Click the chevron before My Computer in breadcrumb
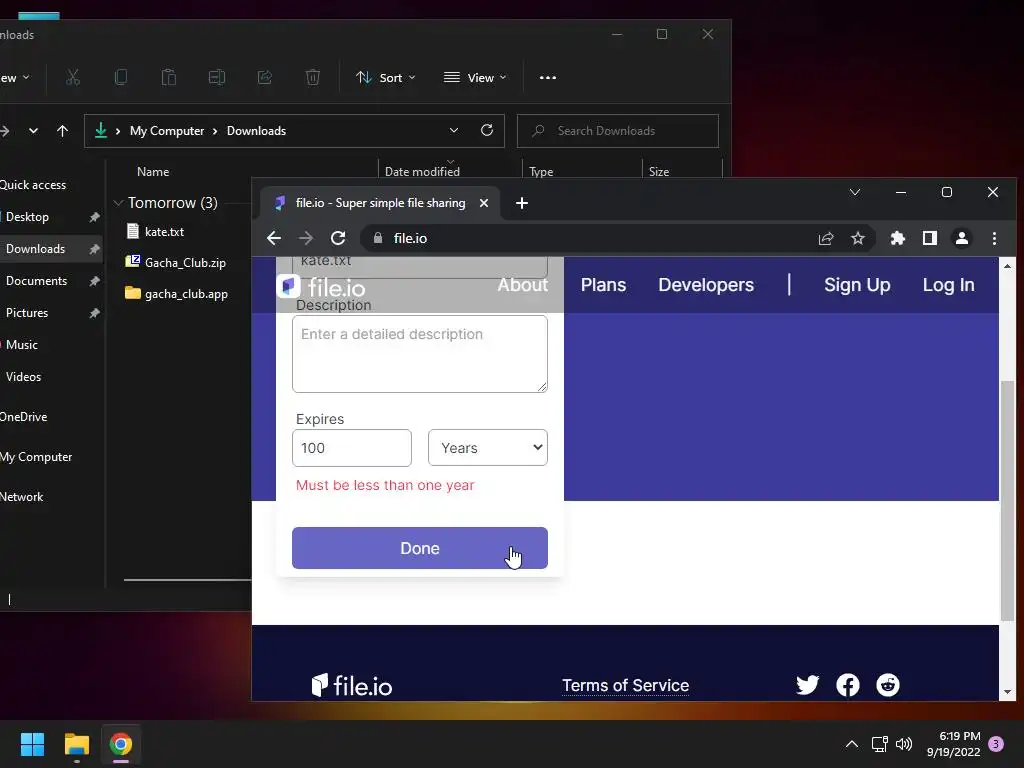Image resolution: width=1024 pixels, height=768 pixels. (118, 131)
